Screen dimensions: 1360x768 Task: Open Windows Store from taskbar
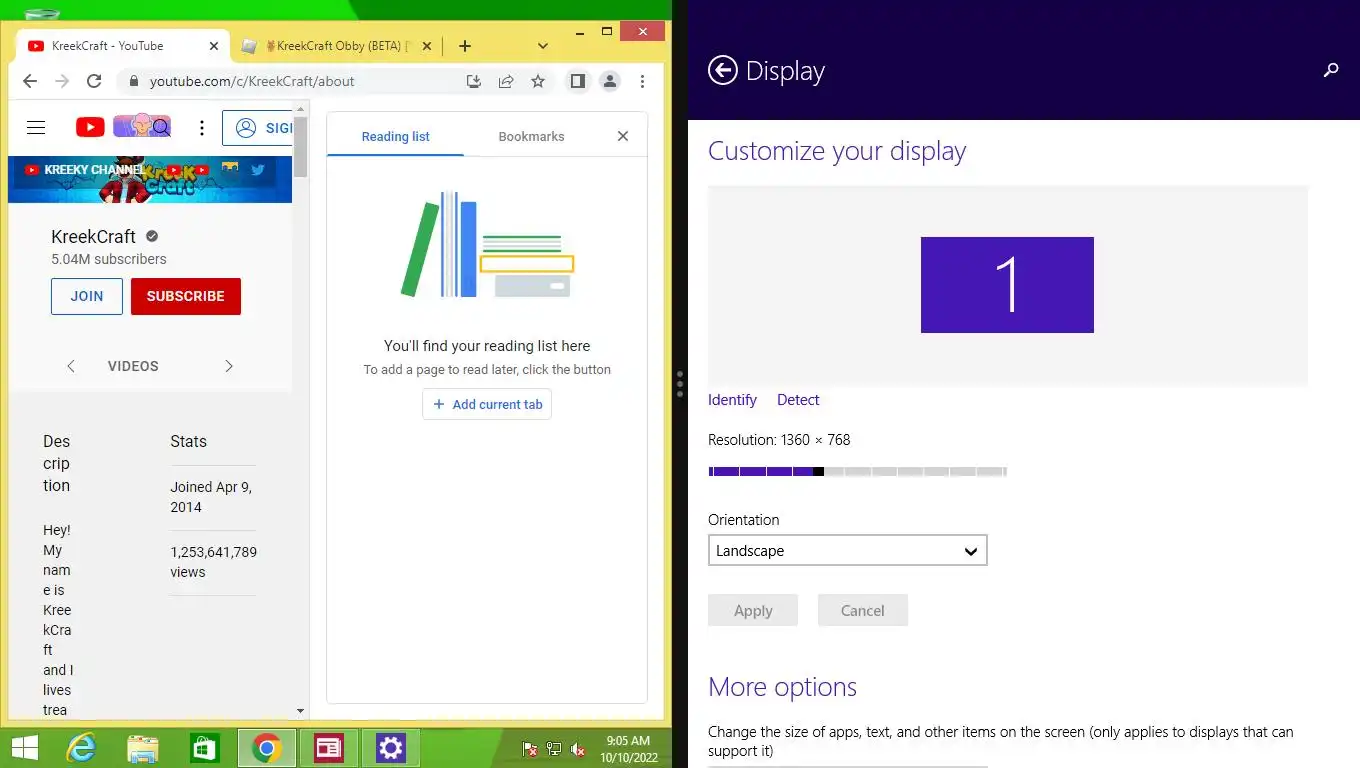[205, 748]
